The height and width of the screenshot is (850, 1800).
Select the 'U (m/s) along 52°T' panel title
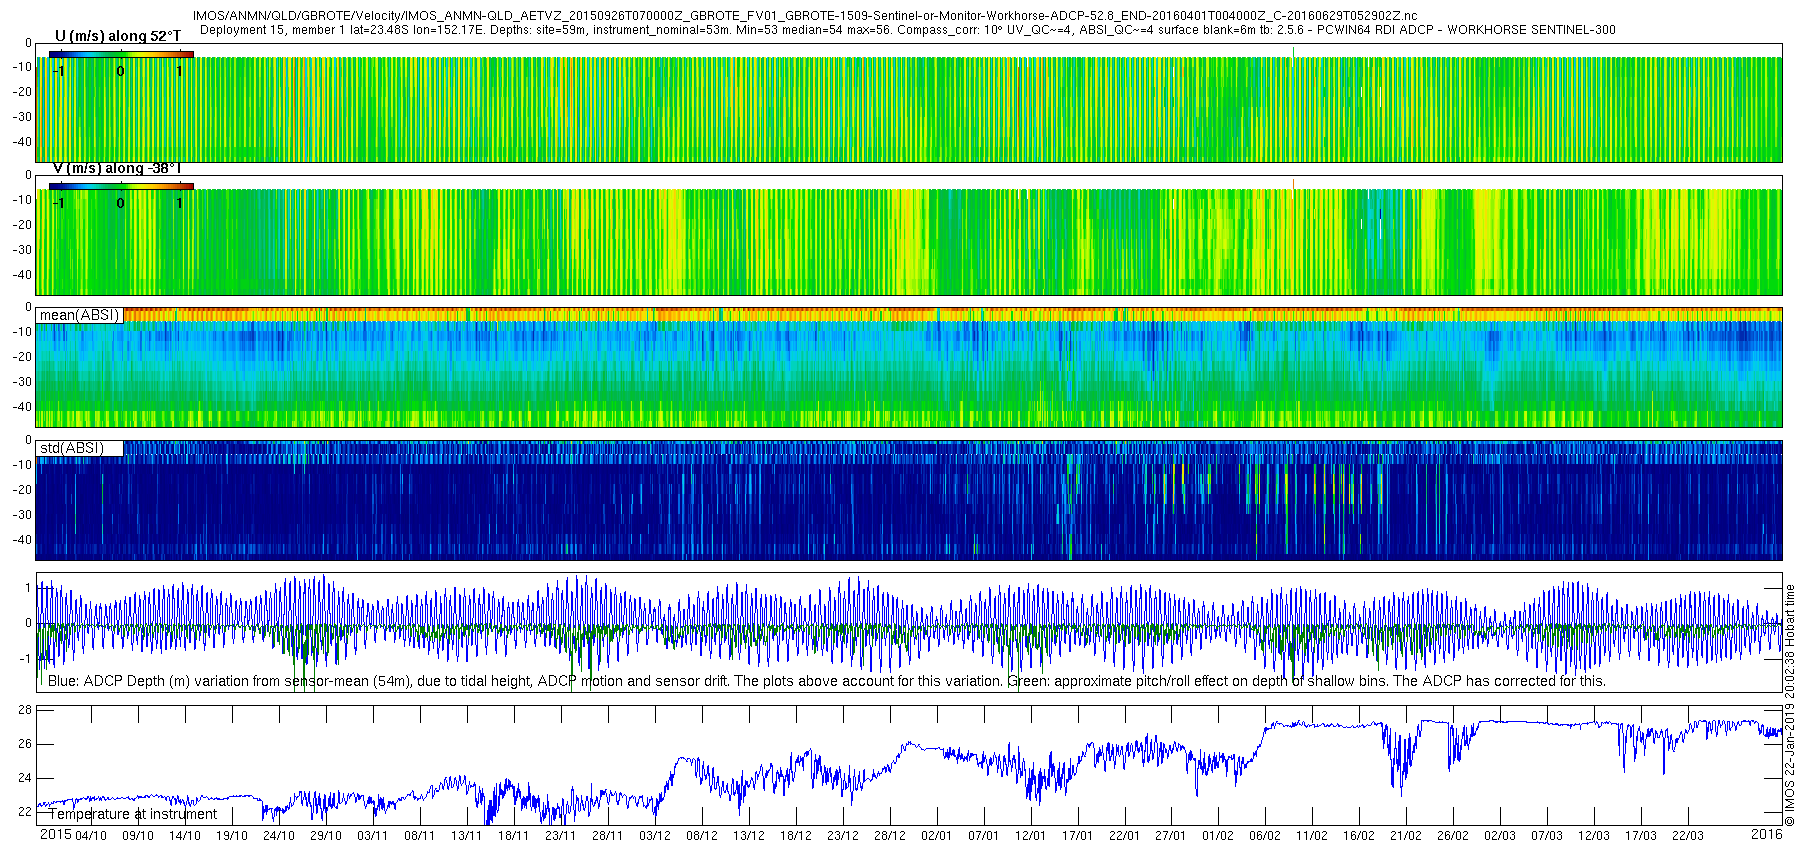click(x=118, y=36)
